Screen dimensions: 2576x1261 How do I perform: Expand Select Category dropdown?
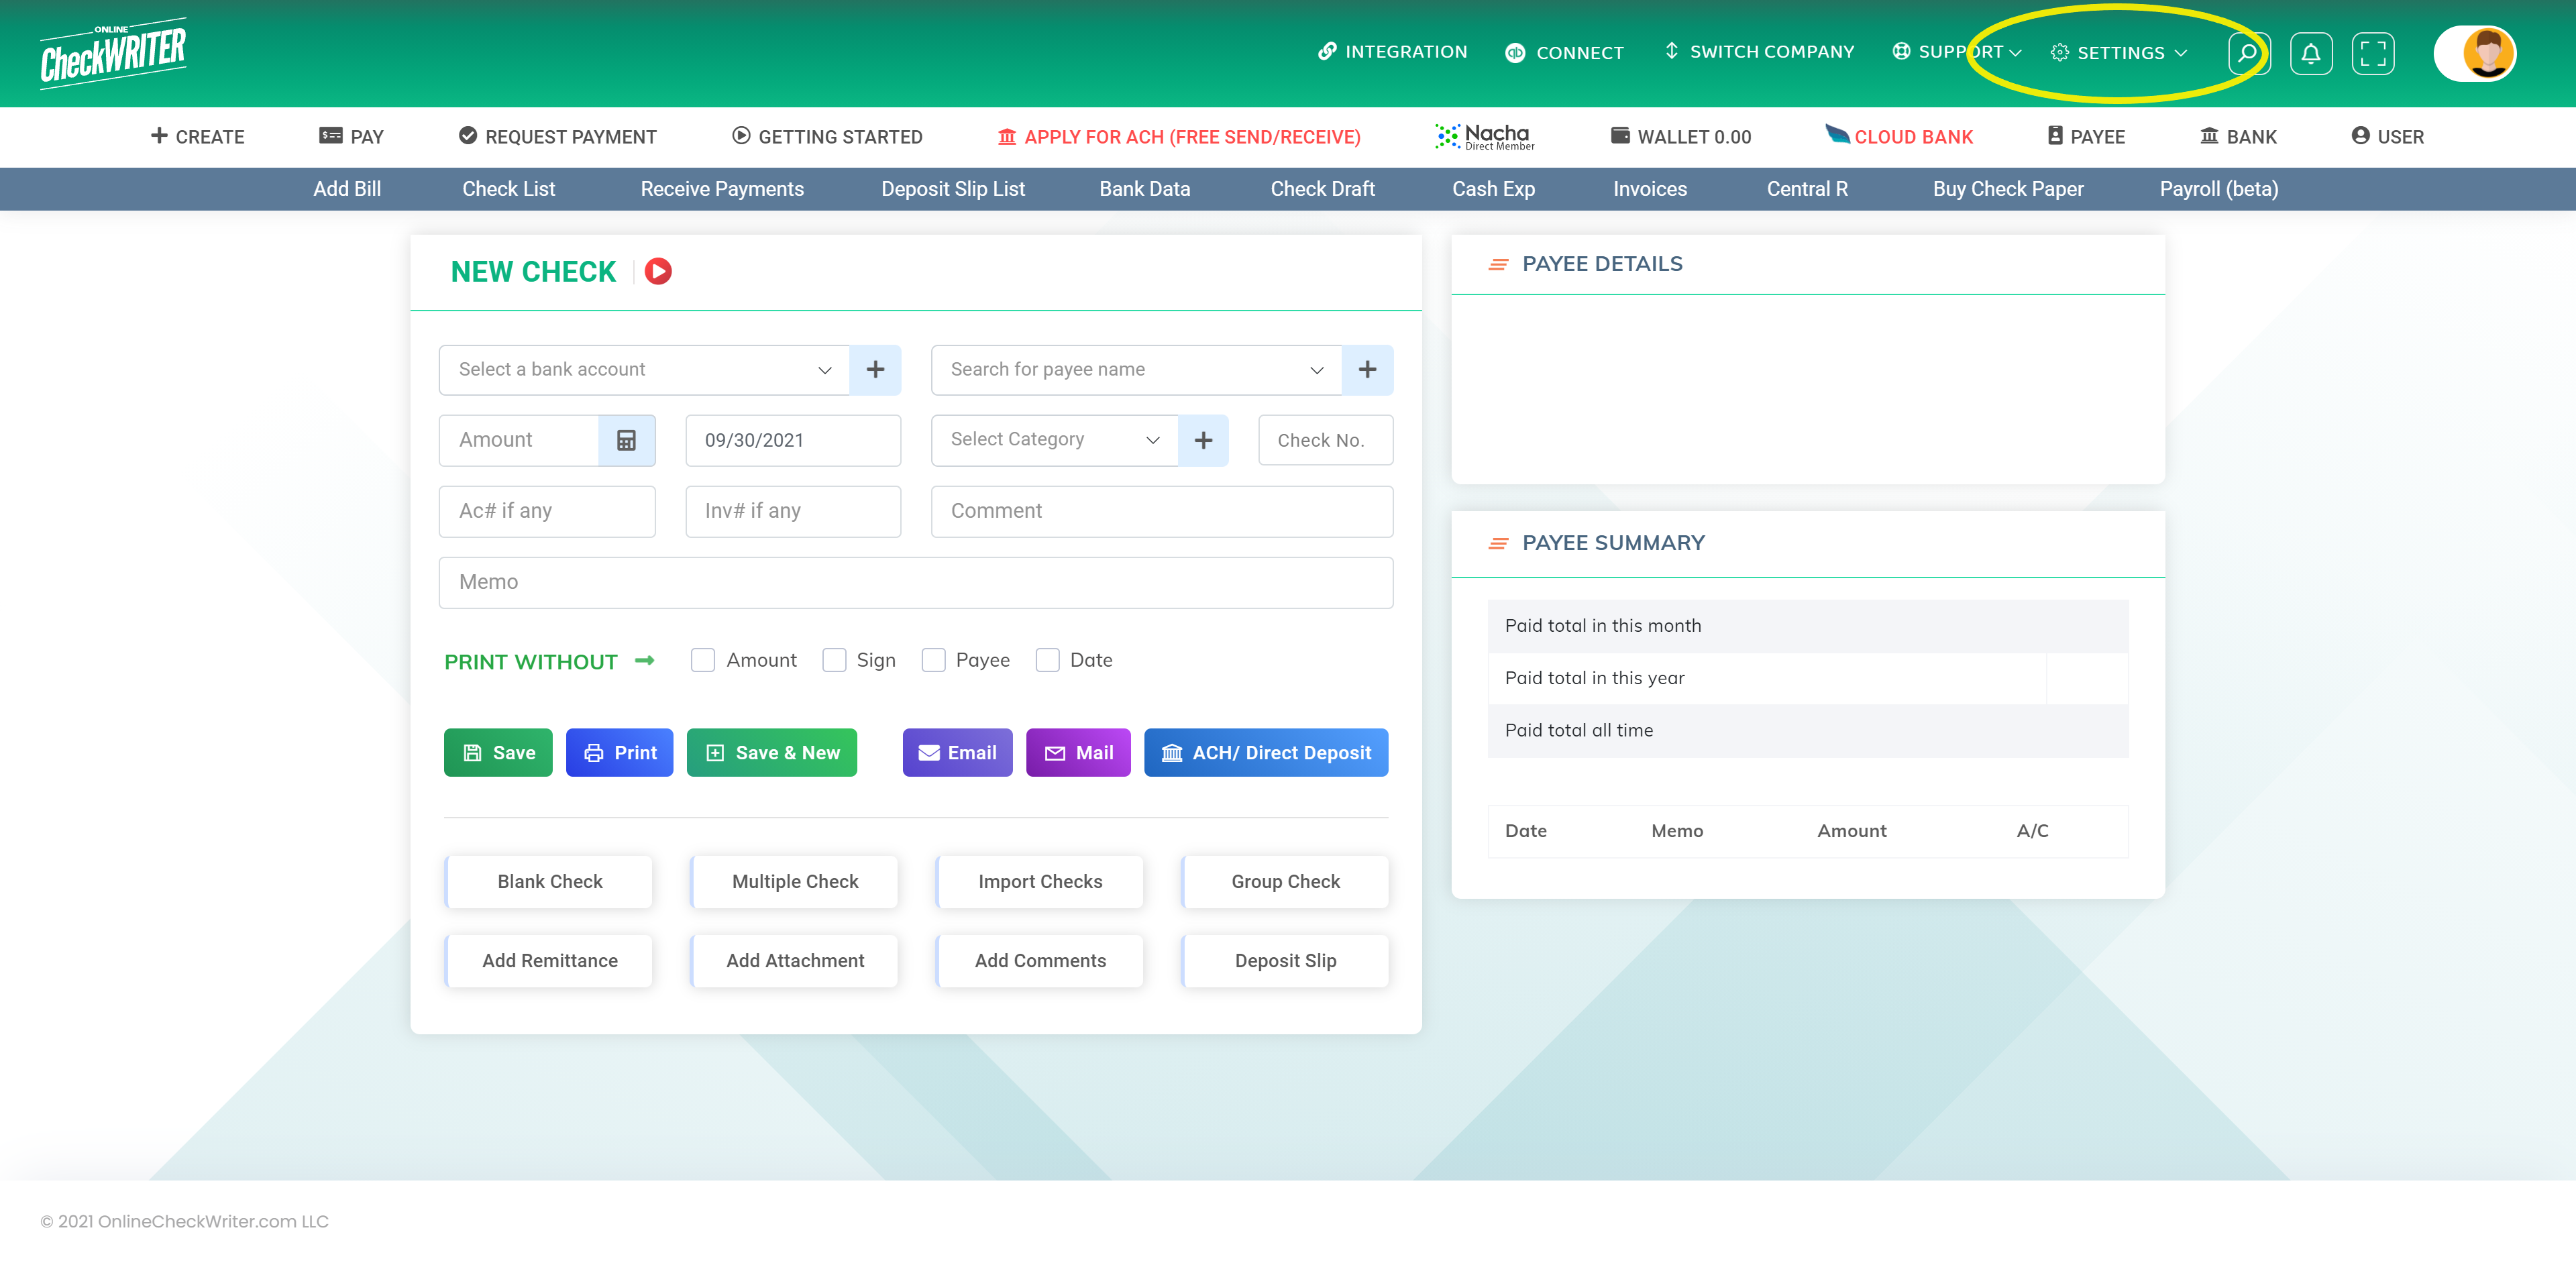1054,440
